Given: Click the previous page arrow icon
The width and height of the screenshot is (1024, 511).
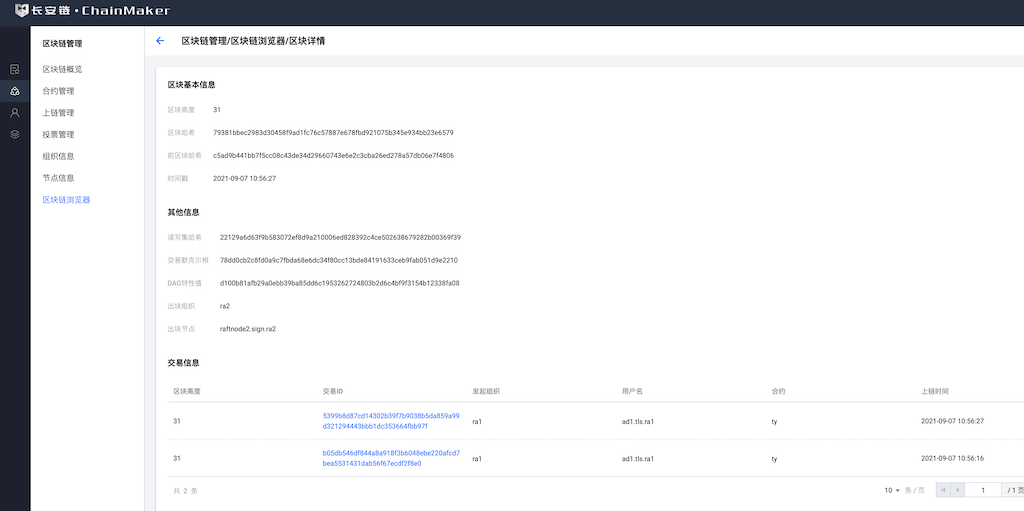Looking at the screenshot, I should [958, 490].
